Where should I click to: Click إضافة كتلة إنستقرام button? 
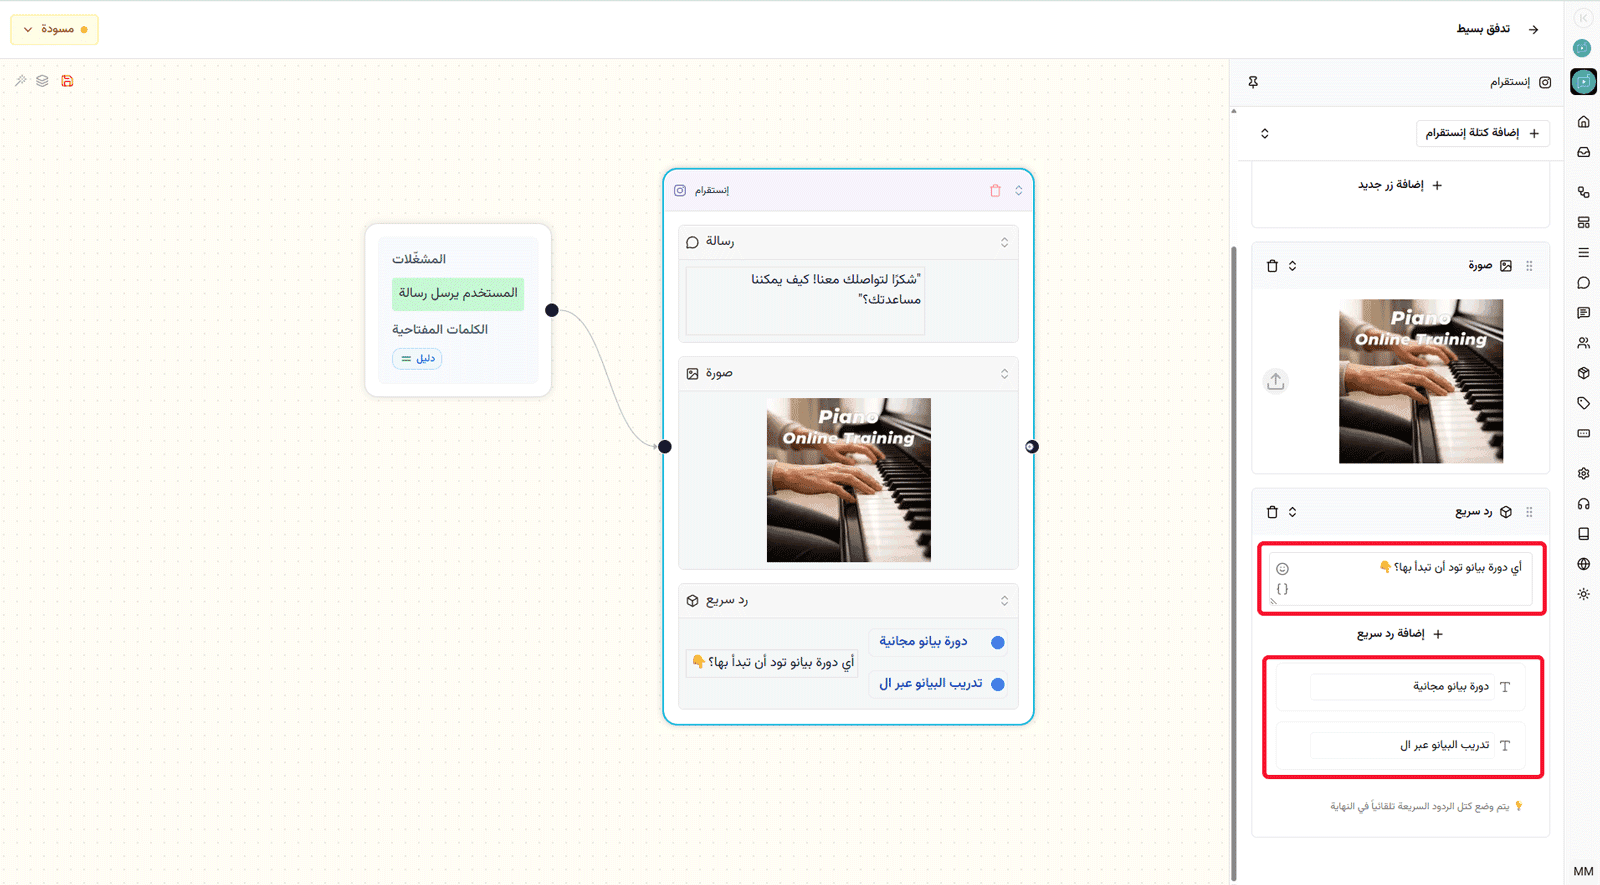(x=1483, y=133)
